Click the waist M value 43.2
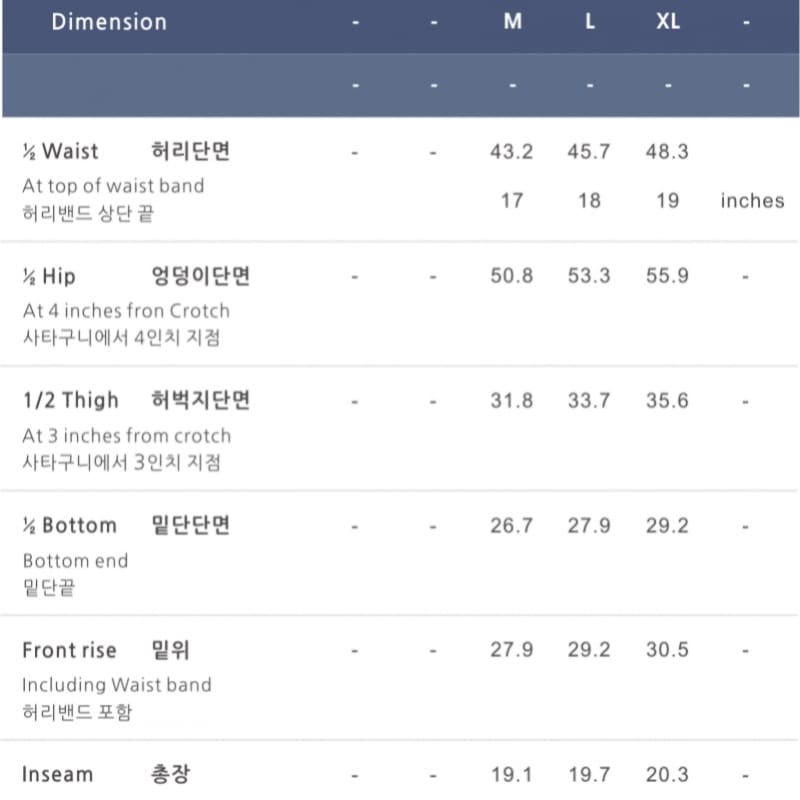This screenshot has width=800, height=800. click(x=511, y=152)
